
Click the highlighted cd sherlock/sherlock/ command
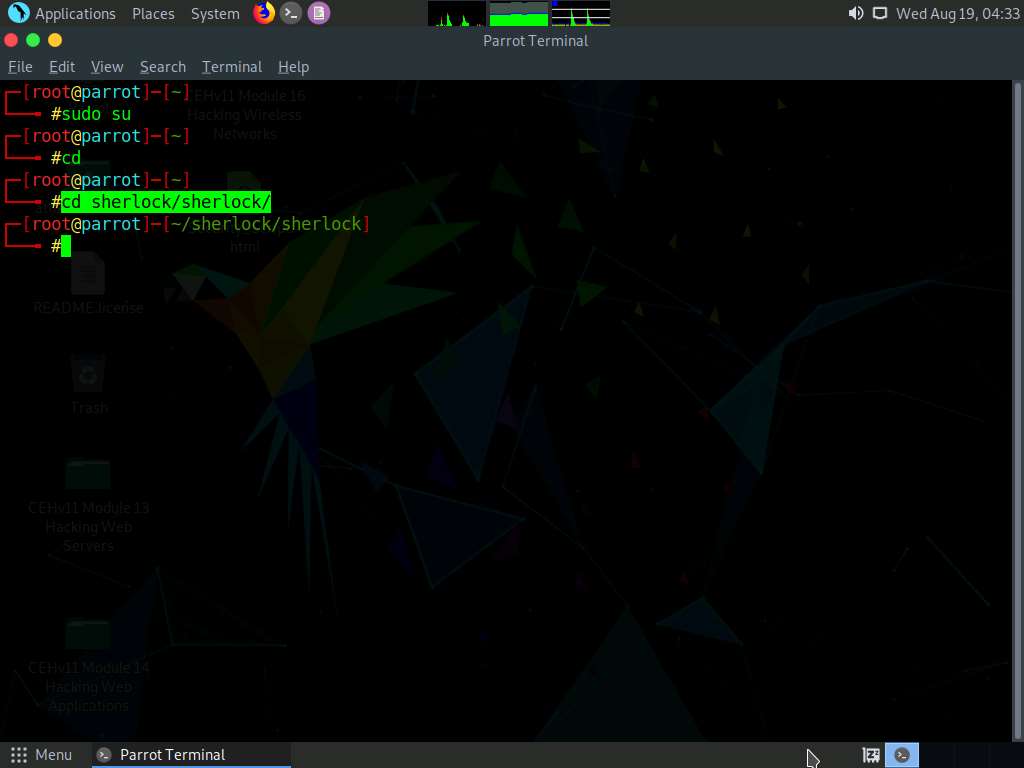[166, 202]
